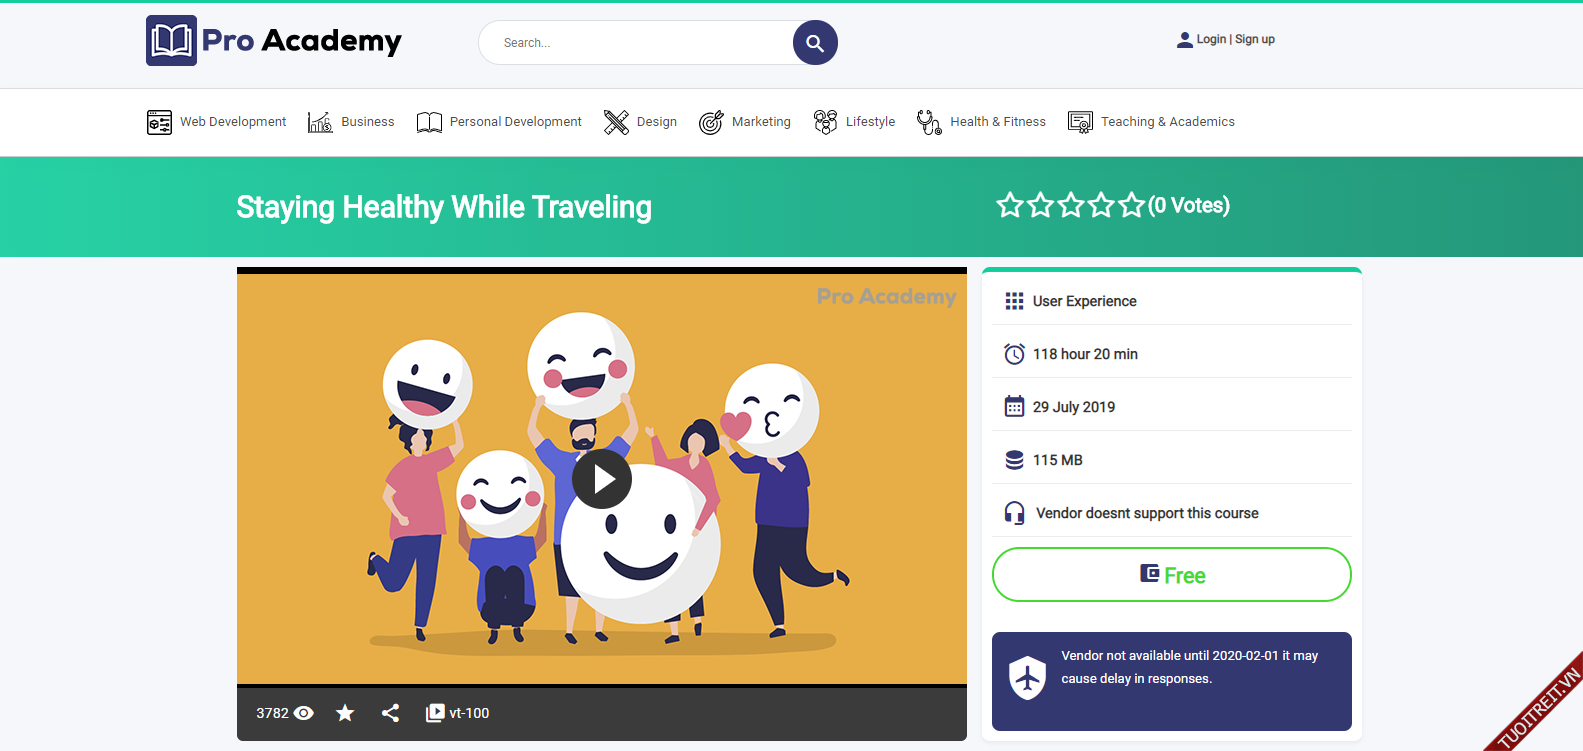Click the User Experience category label

(1084, 301)
